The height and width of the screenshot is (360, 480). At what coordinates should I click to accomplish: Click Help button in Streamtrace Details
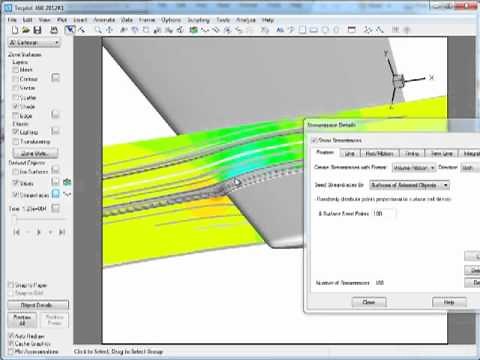coord(449,302)
